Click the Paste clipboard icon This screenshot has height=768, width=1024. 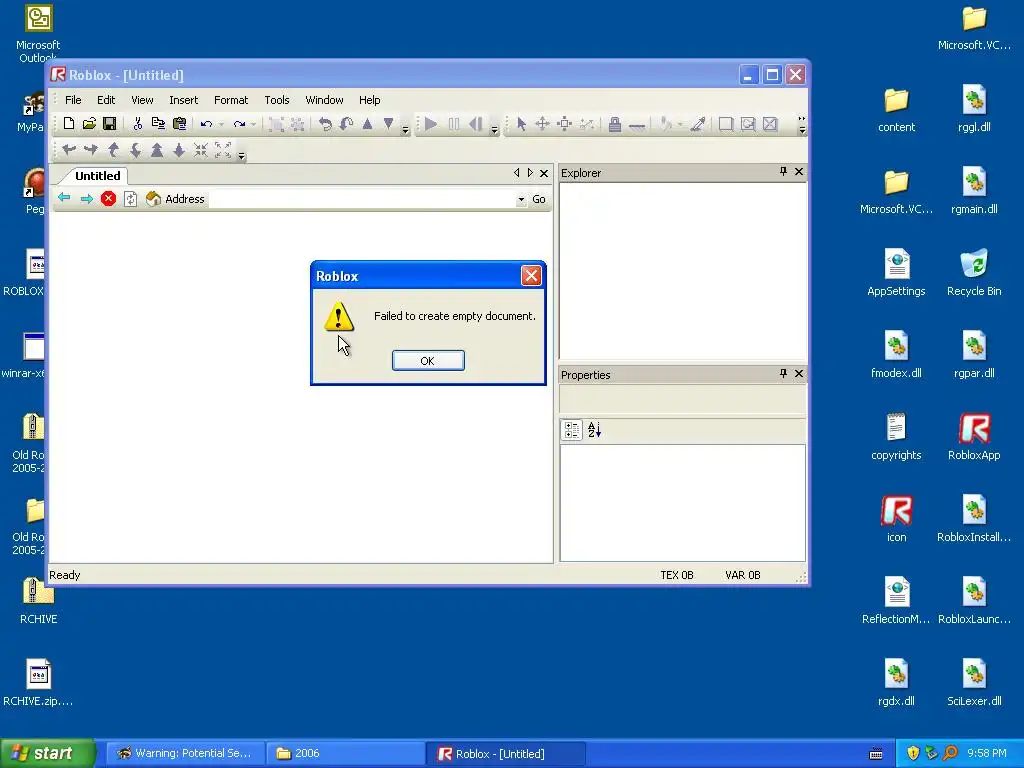(x=180, y=124)
